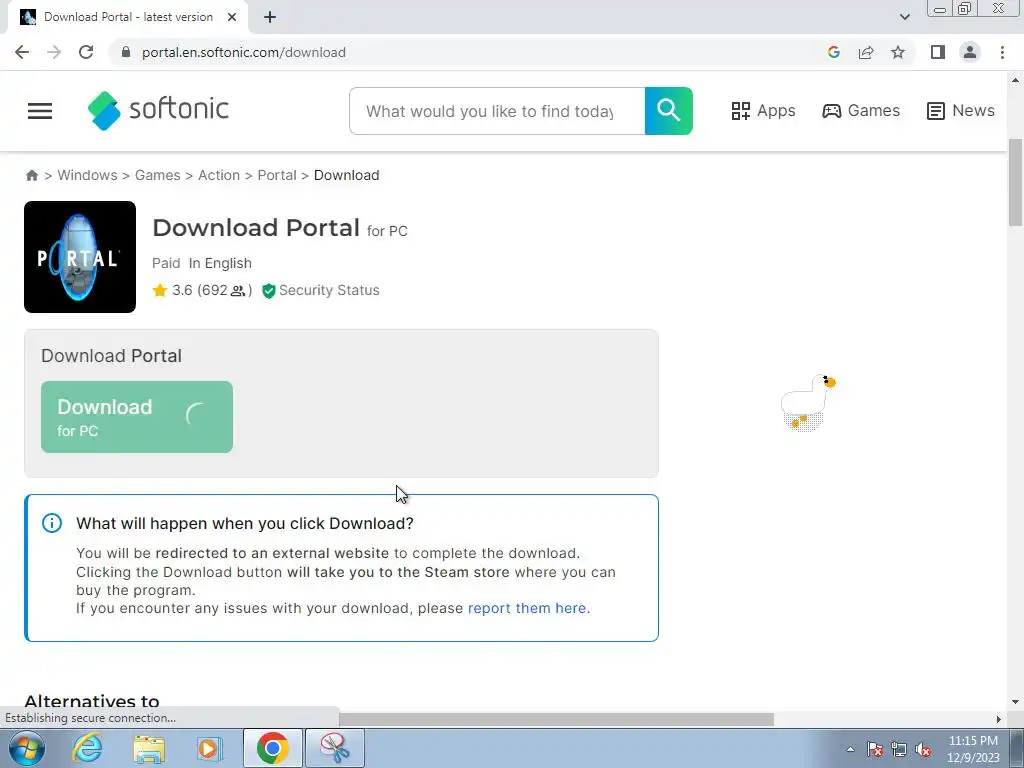Open the hamburger menu on Softonic
The width and height of the screenshot is (1024, 768).
[x=40, y=111]
